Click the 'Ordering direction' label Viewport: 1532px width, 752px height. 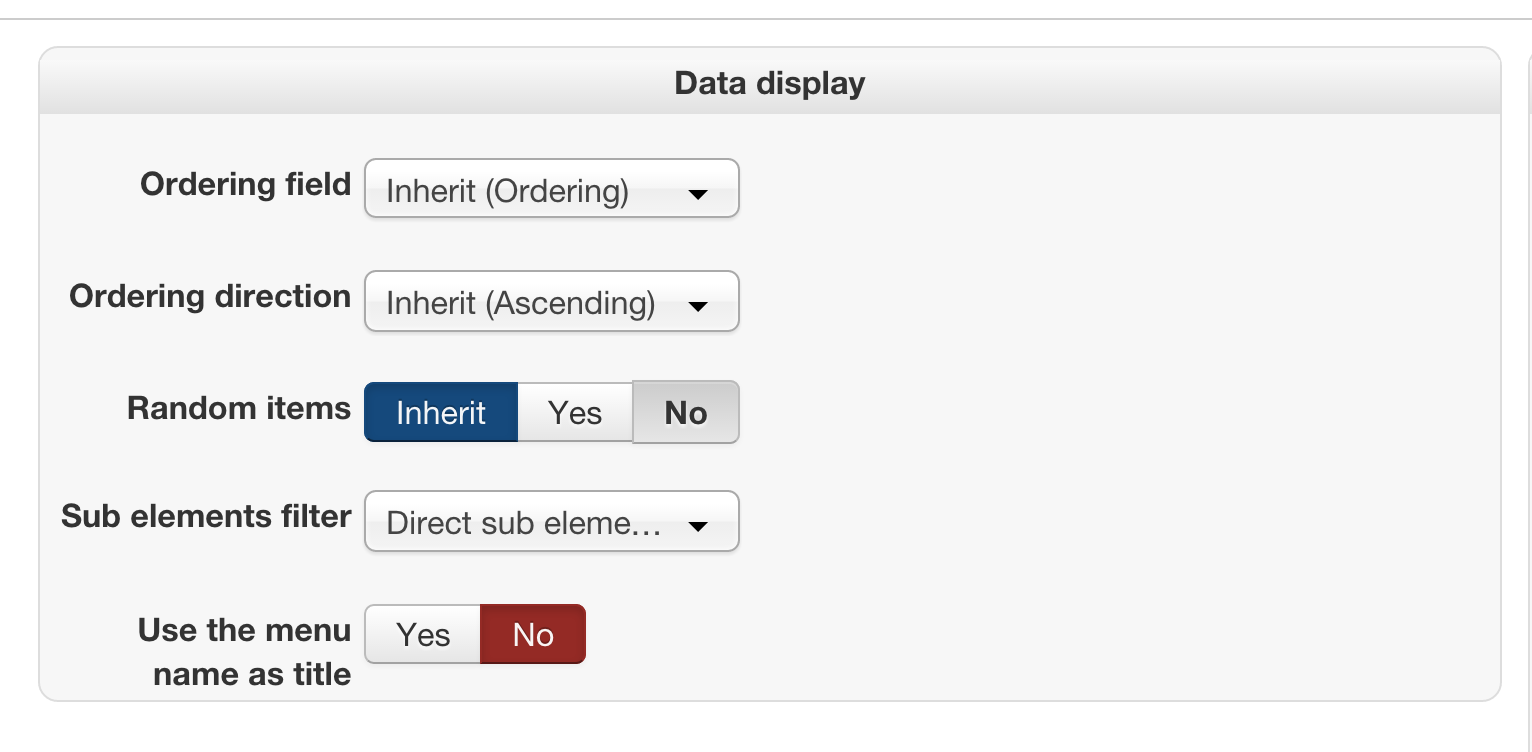coord(210,296)
